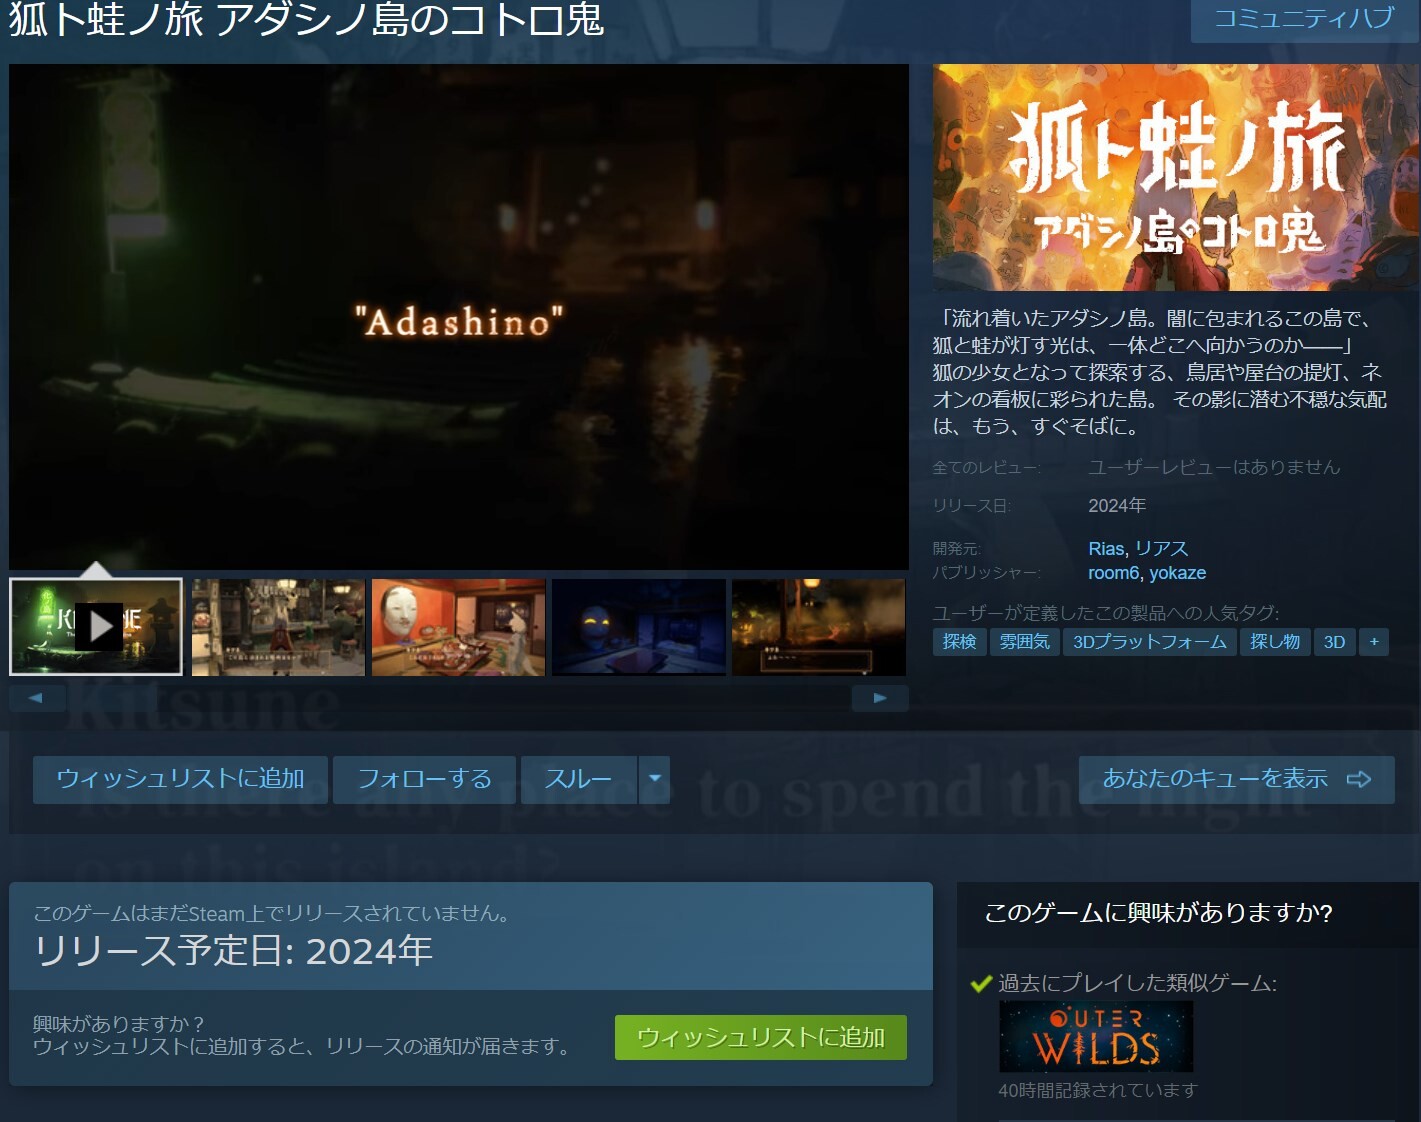
Task: Click the スルー ignore button
Action: point(578,779)
